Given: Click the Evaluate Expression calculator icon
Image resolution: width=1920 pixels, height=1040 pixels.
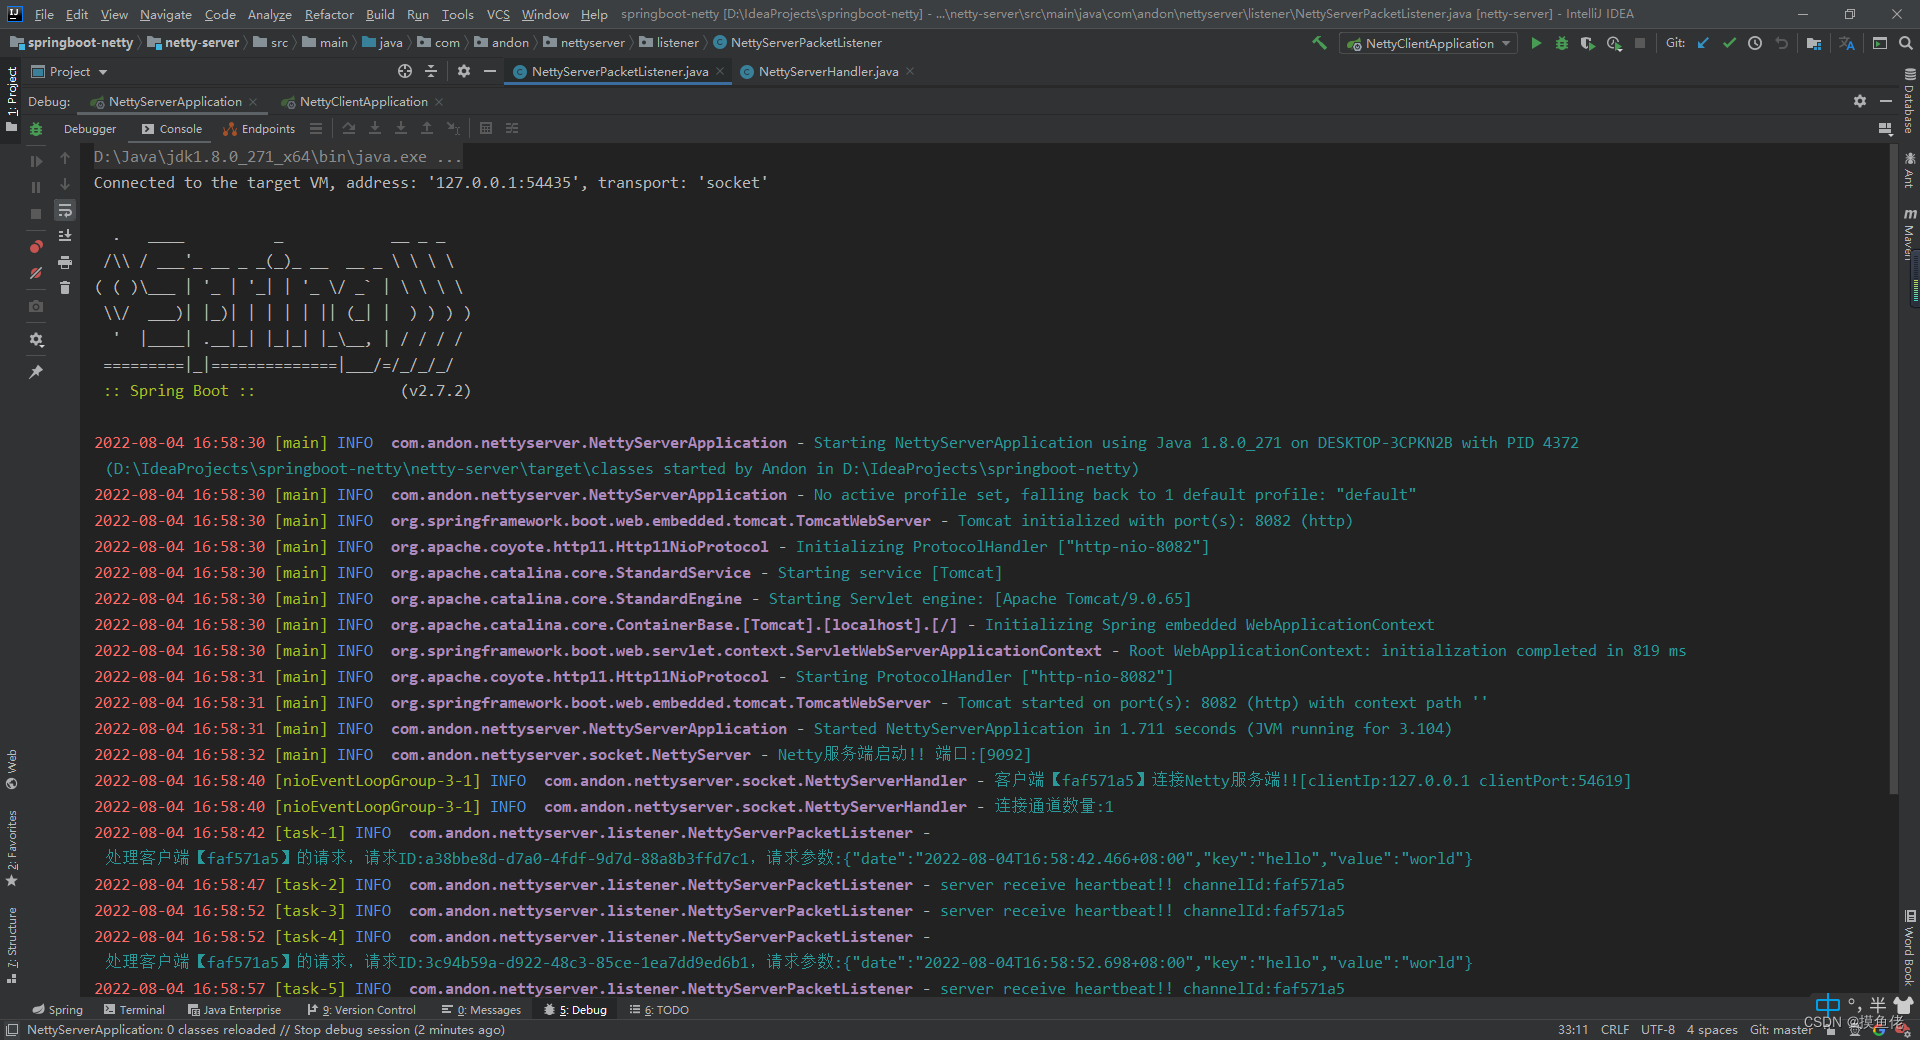Looking at the screenshot, I should click(x=486, y=128).
